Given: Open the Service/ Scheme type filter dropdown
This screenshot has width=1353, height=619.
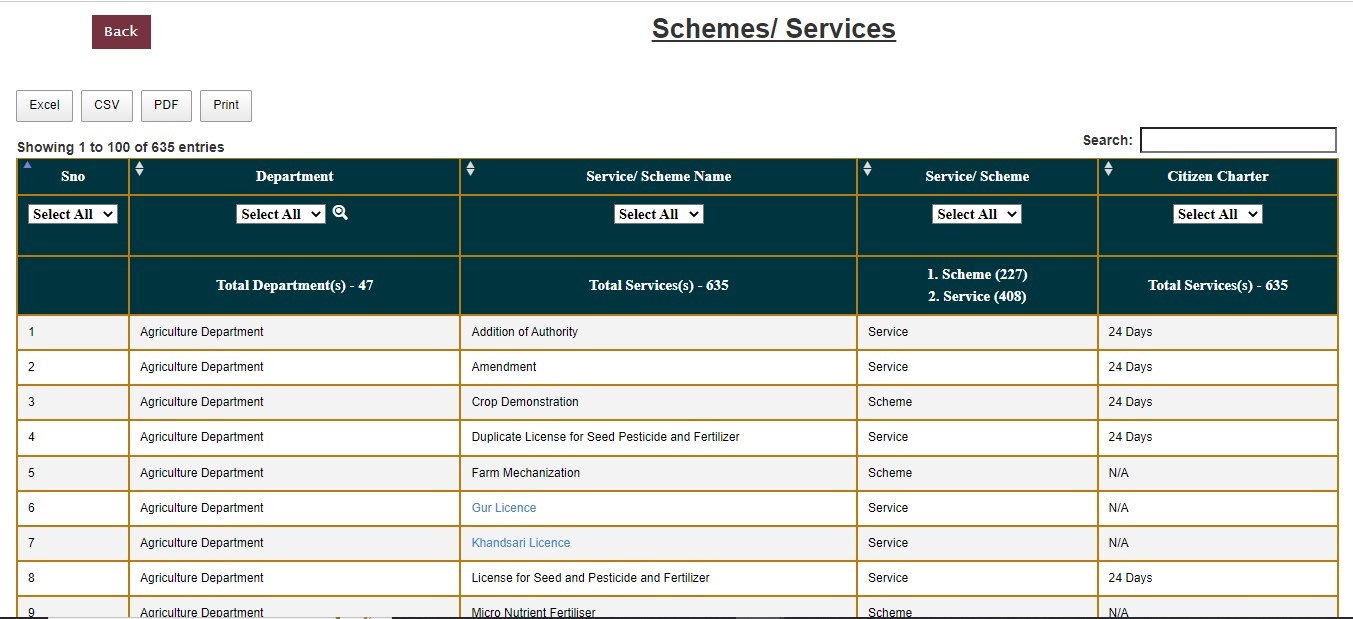Looking at the screenshot, I should [x=977, y=214].
